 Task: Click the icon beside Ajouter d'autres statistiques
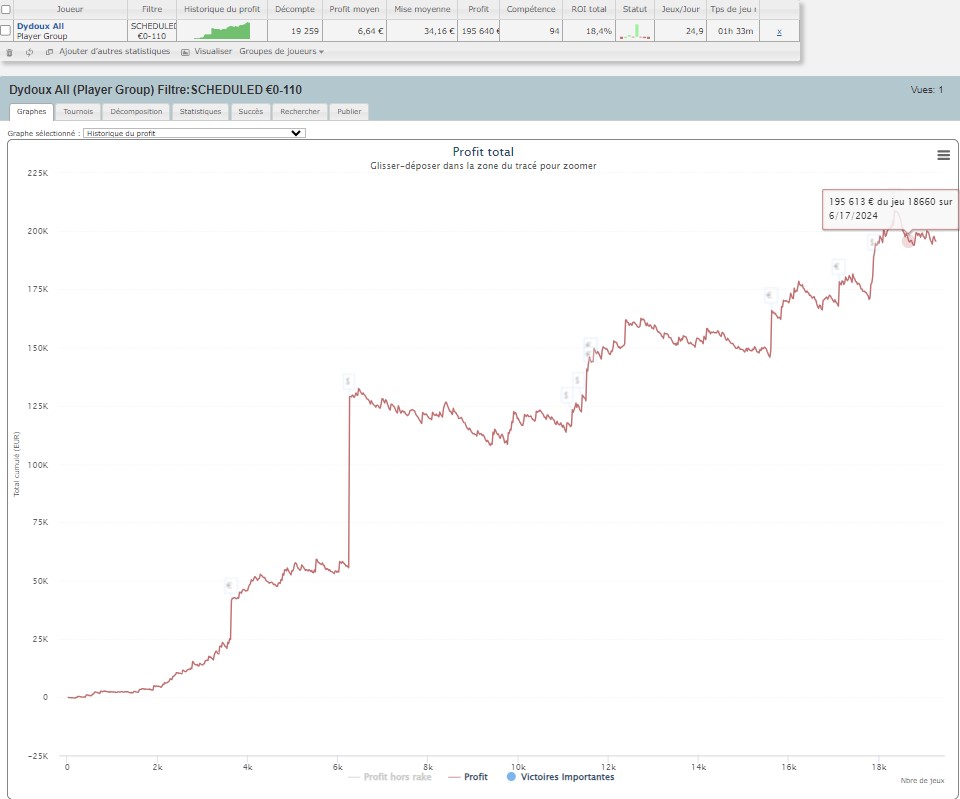(x=50, y=52)
